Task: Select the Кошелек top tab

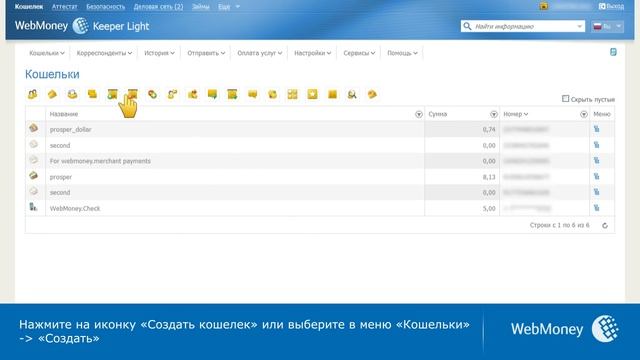Action: [x=29, y=7]
